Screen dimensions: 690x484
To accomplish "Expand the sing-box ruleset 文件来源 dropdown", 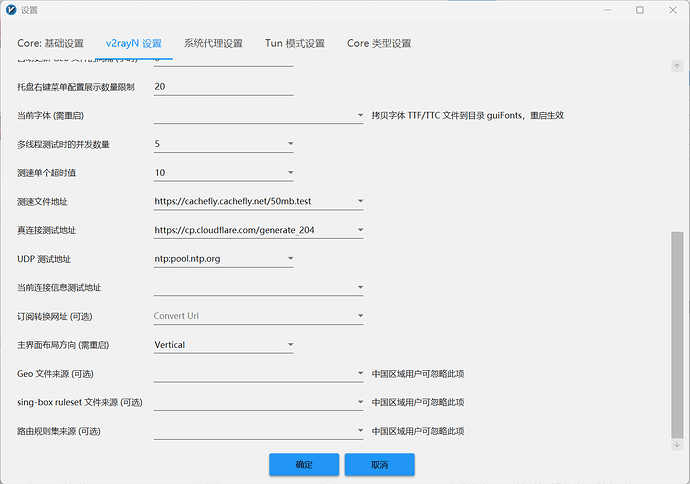I will pos(360,402).
